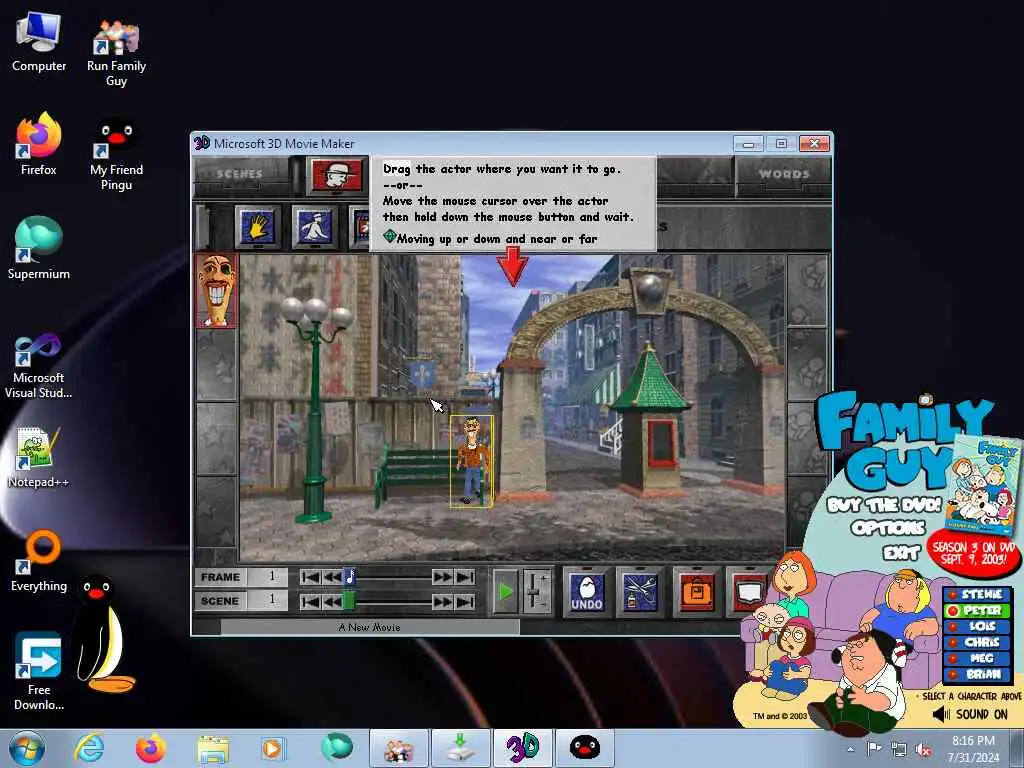
Task: Click the McZee guide face portrait
Action: click(x=216, y=291)
